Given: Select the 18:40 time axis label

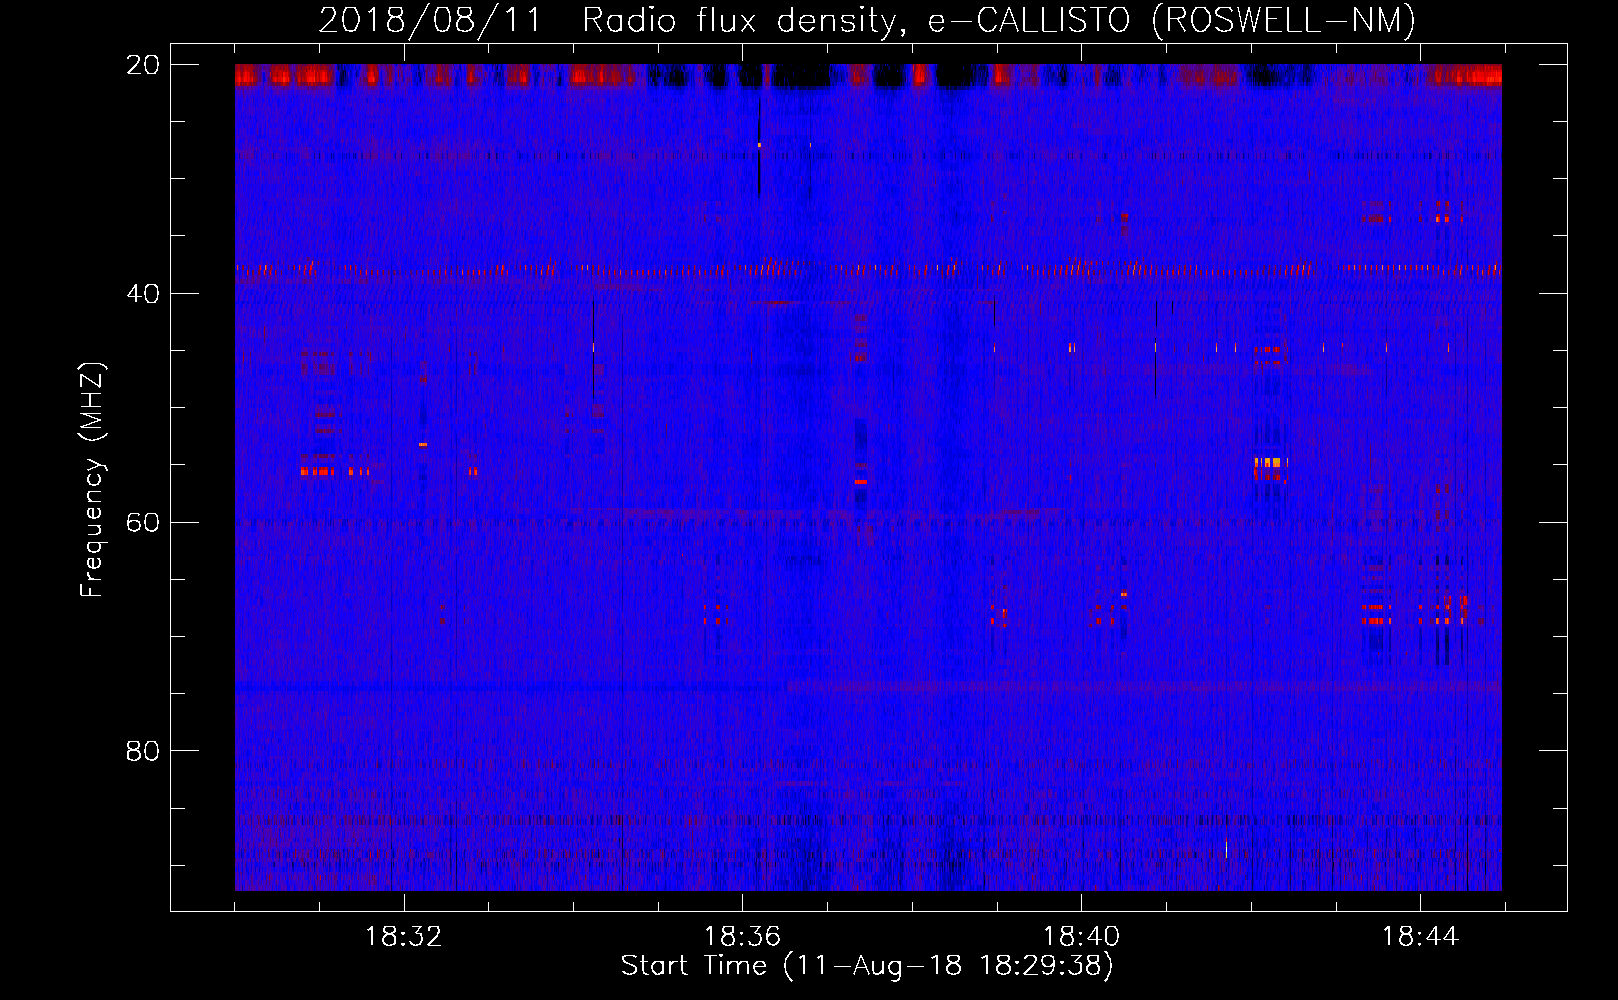Looking at the screenshot, I should point(1082,937).
